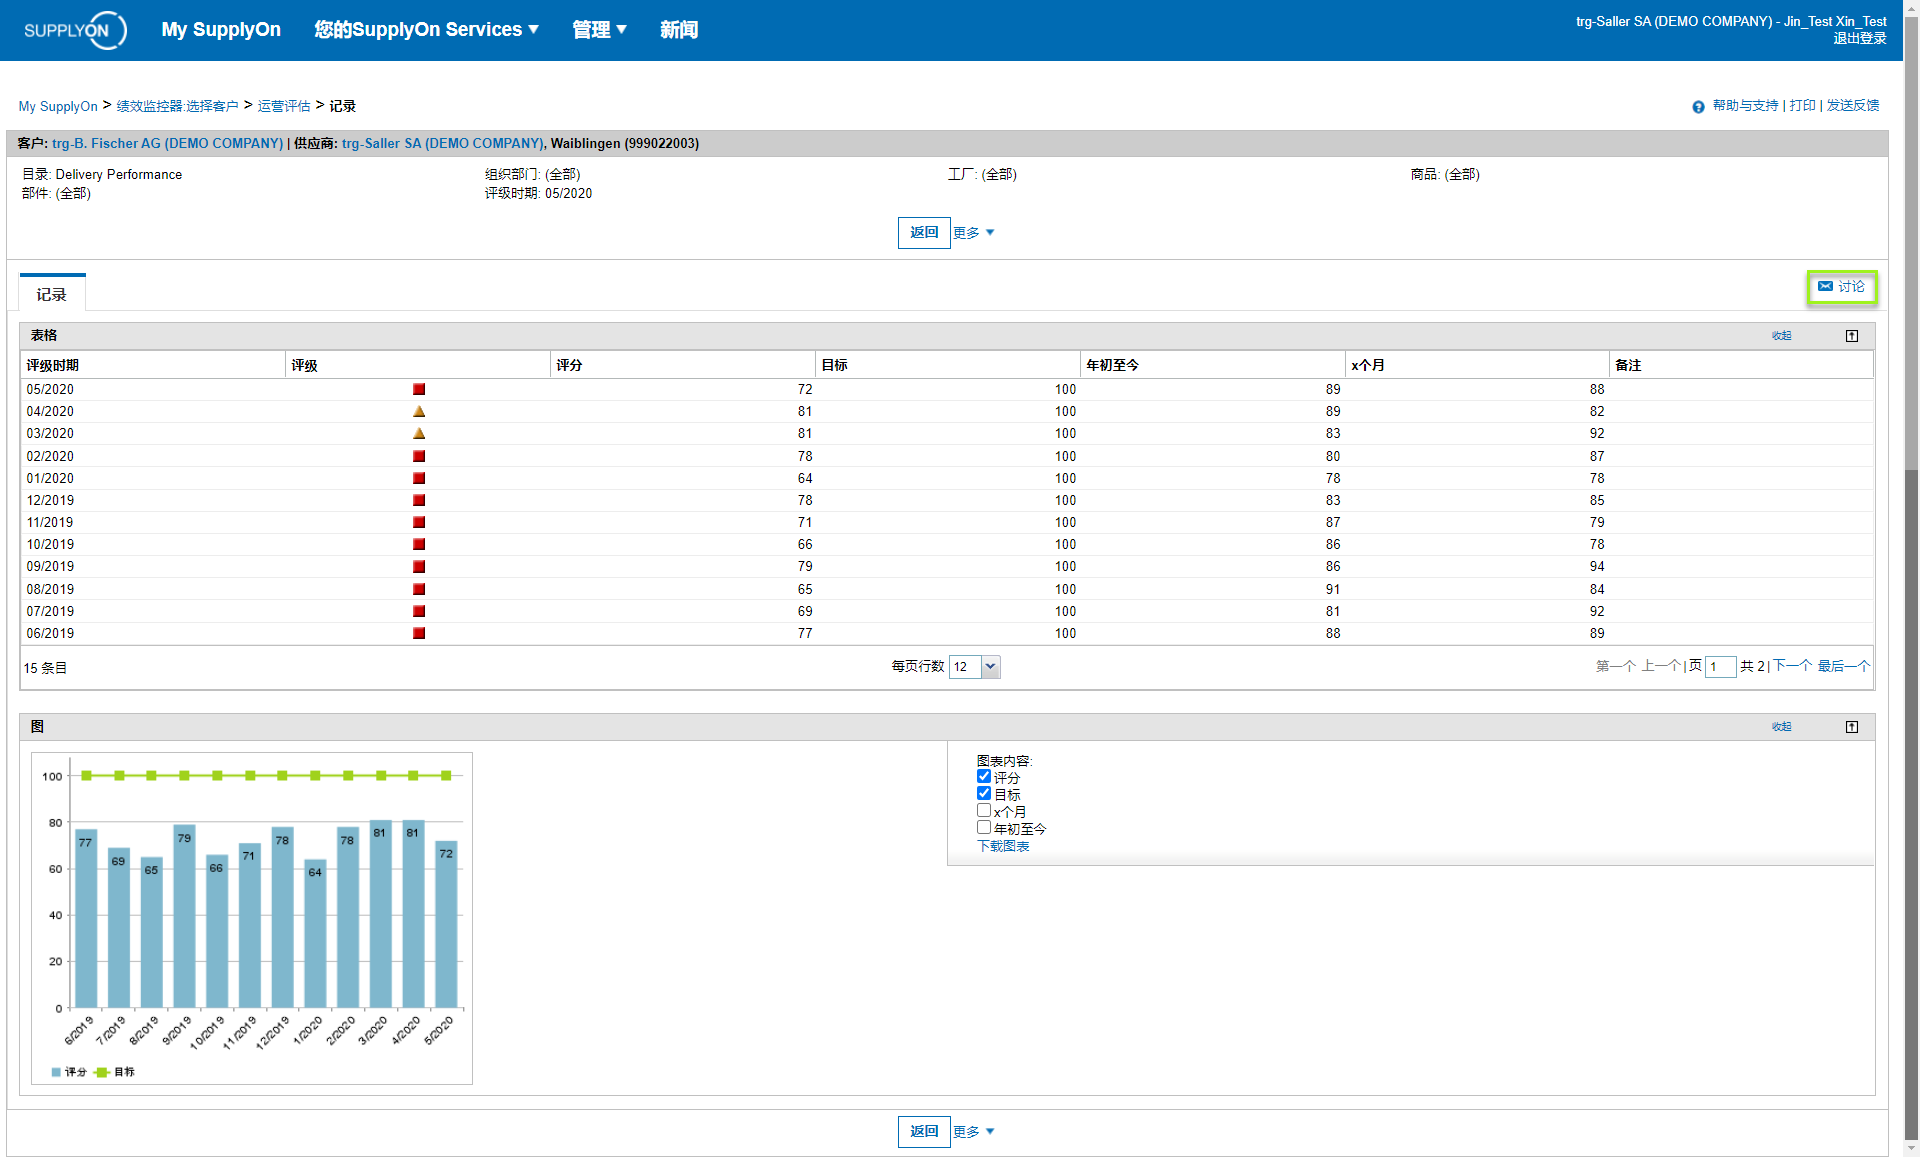Open My SupplyOn menu item
The width and height of the screenshot is (1920, 1157).
pyautogui.click(x=221, y=30)
